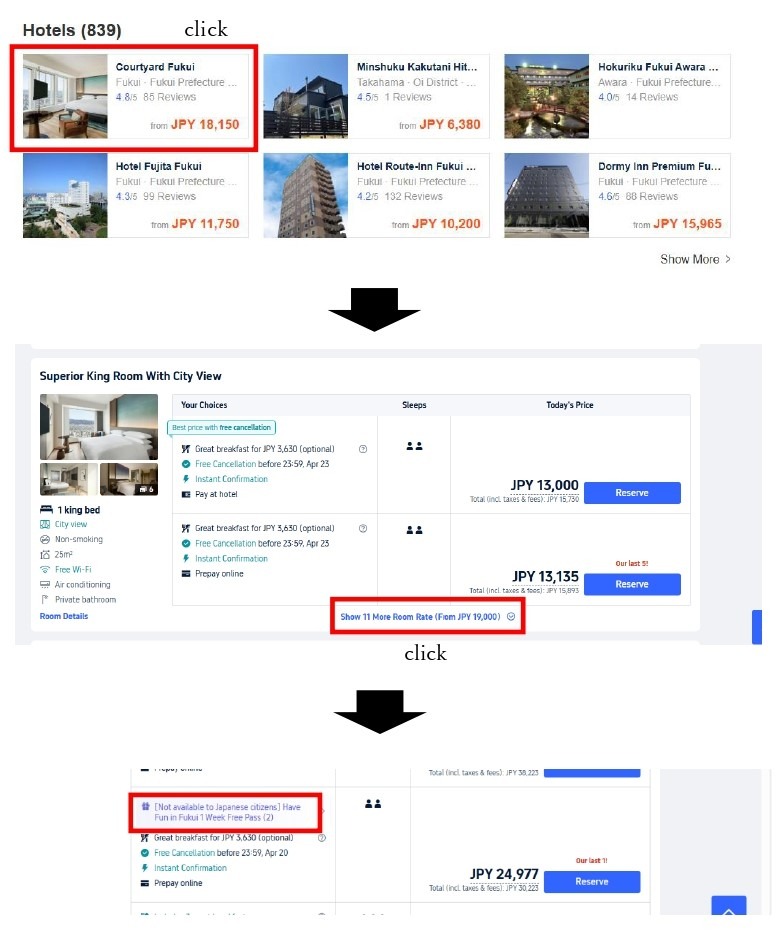Image resolution: width=782 pixels, height=935 pixels.
Task: Click the JPY 11,750 price text
Action: (x=206, y=224)
